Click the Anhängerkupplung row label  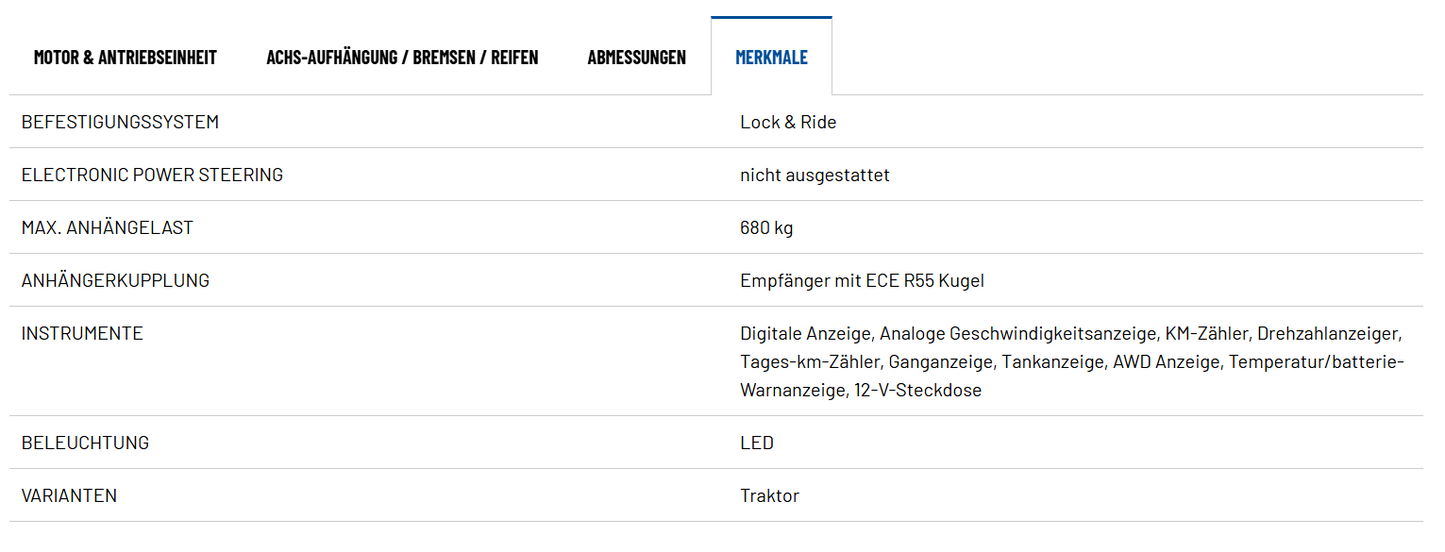115,281
